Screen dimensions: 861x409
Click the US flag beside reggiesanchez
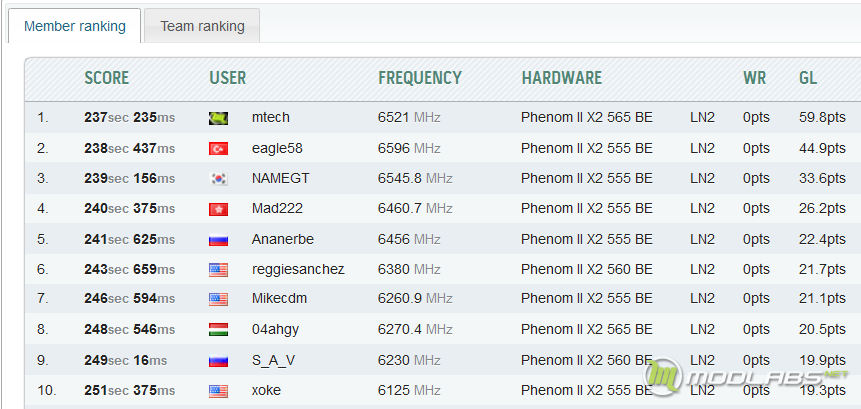(x=219, y=270)
